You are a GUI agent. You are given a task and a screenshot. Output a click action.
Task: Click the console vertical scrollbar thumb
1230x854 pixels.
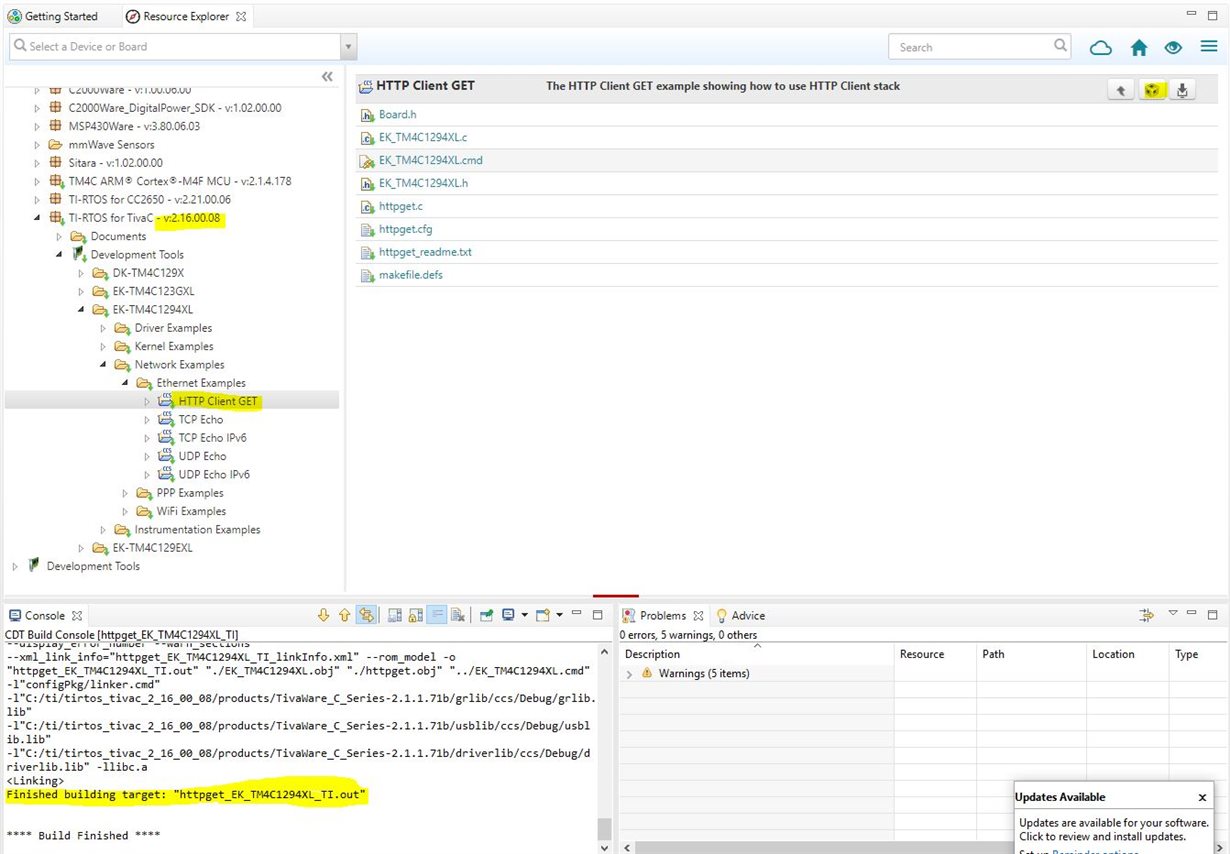(x=604, y=830)
